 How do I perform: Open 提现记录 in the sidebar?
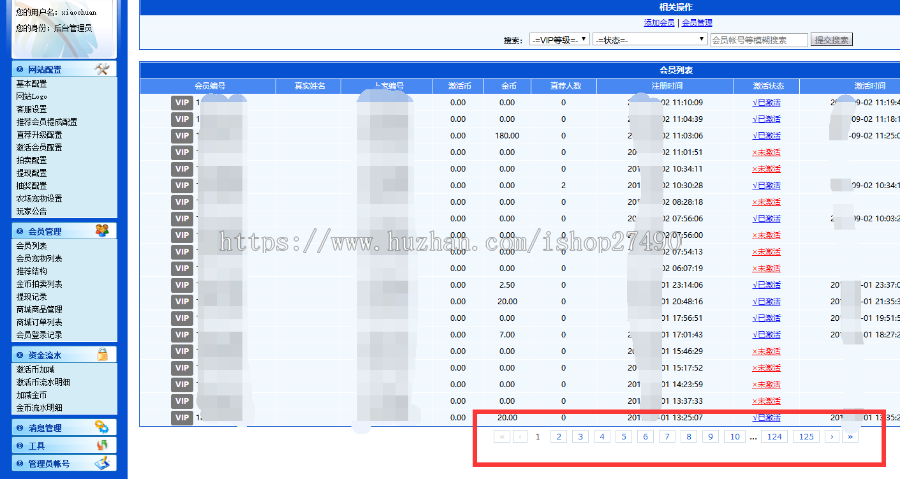point(32,297)
